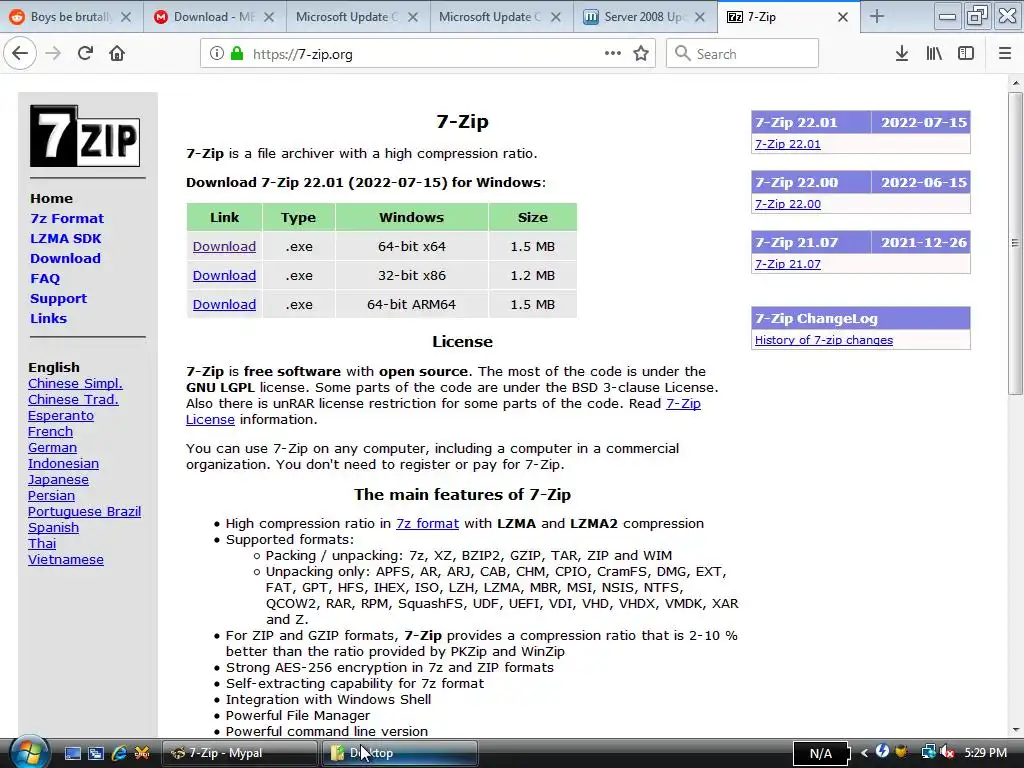Reload the current page
This screenshot has width=1024, height=768.
click(x=85, y=54)
